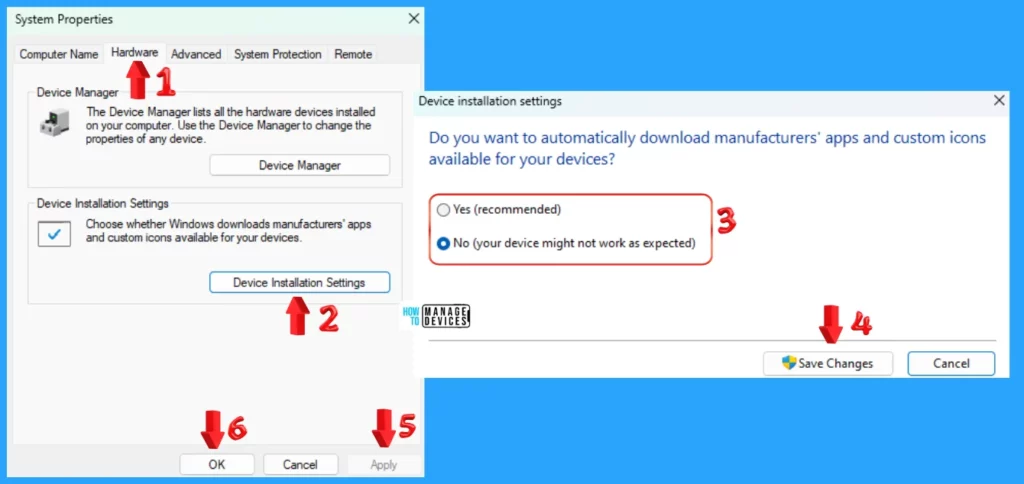Click the download manufacturers' apps question heading

pyautogui.click(x=707, y=148)
